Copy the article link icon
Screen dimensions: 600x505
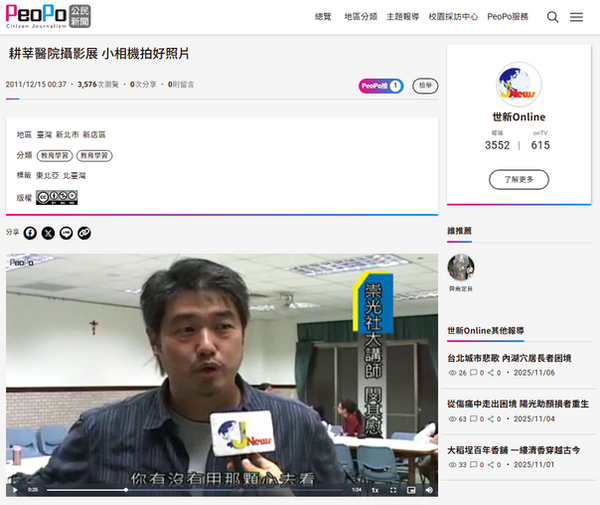tap(84, 233)
